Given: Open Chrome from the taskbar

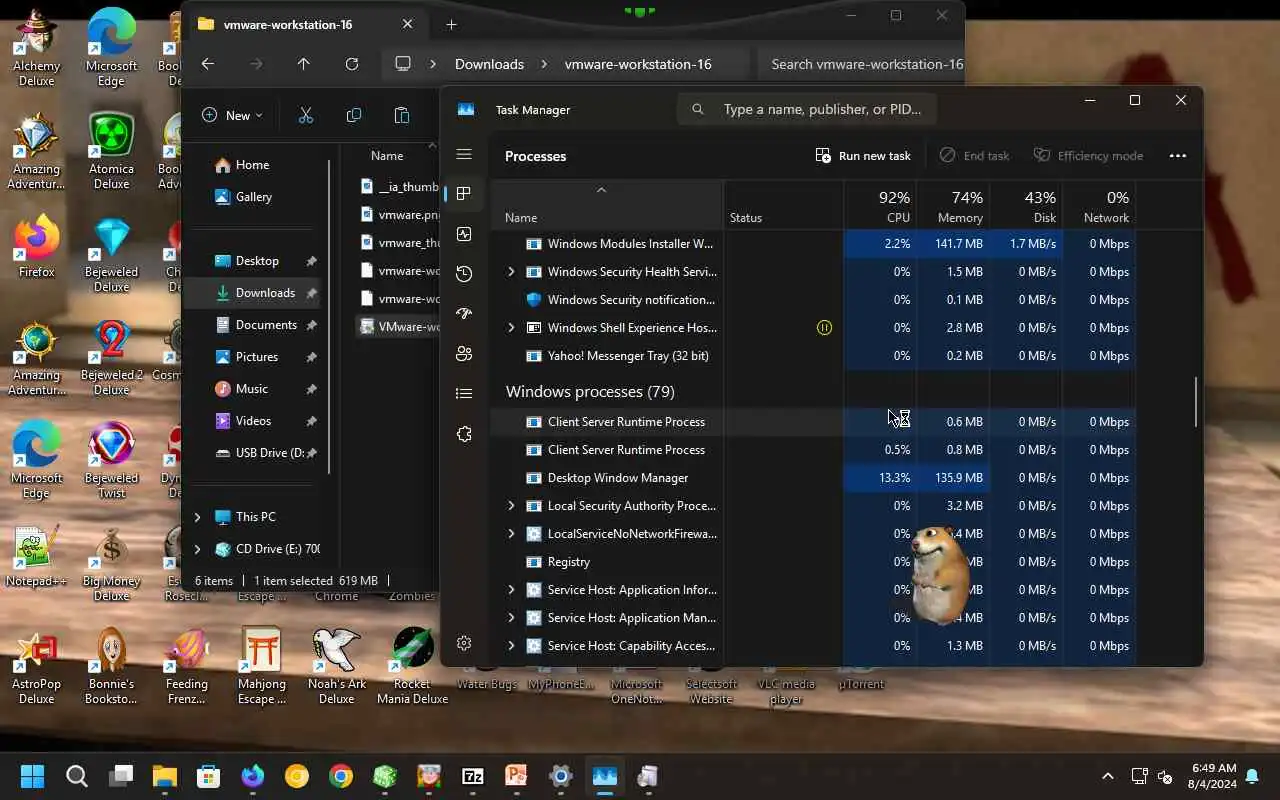Looking at the screenshot, I should point(341,776).
